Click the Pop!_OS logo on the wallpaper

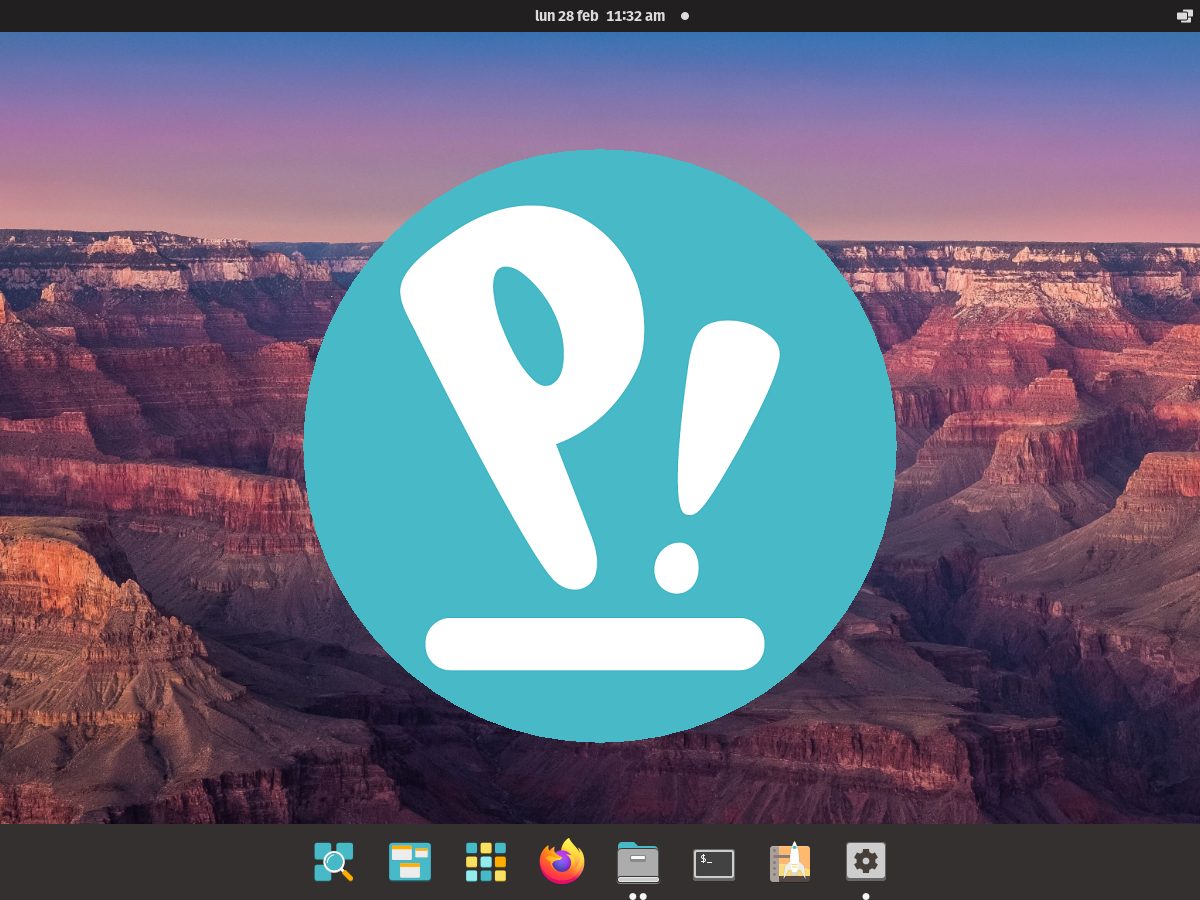pyautogui.click(x=600, y=445)
